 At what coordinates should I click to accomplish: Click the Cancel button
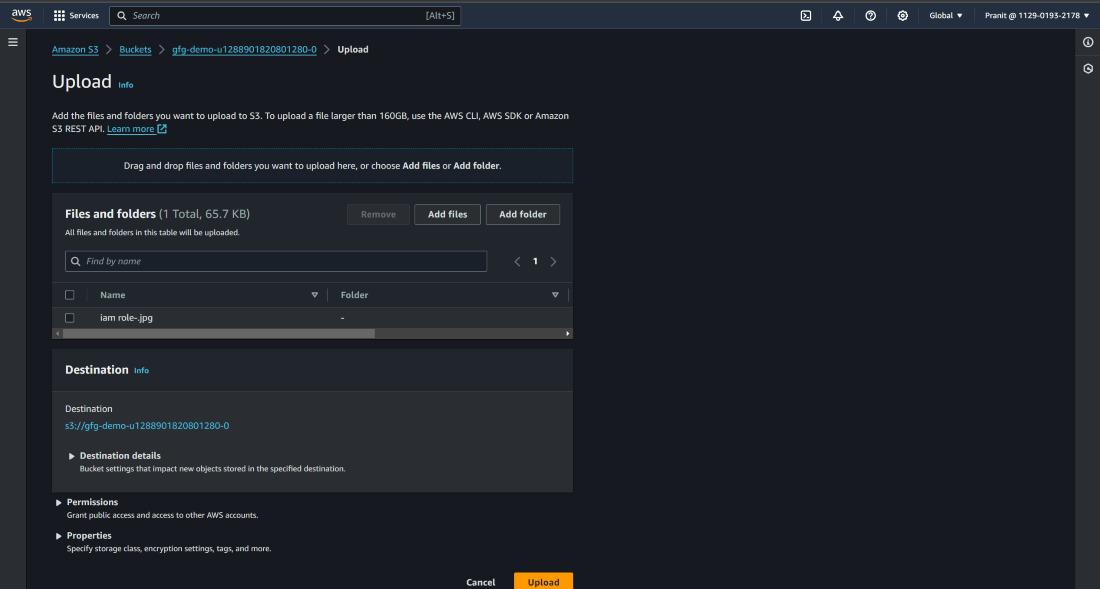481,582
